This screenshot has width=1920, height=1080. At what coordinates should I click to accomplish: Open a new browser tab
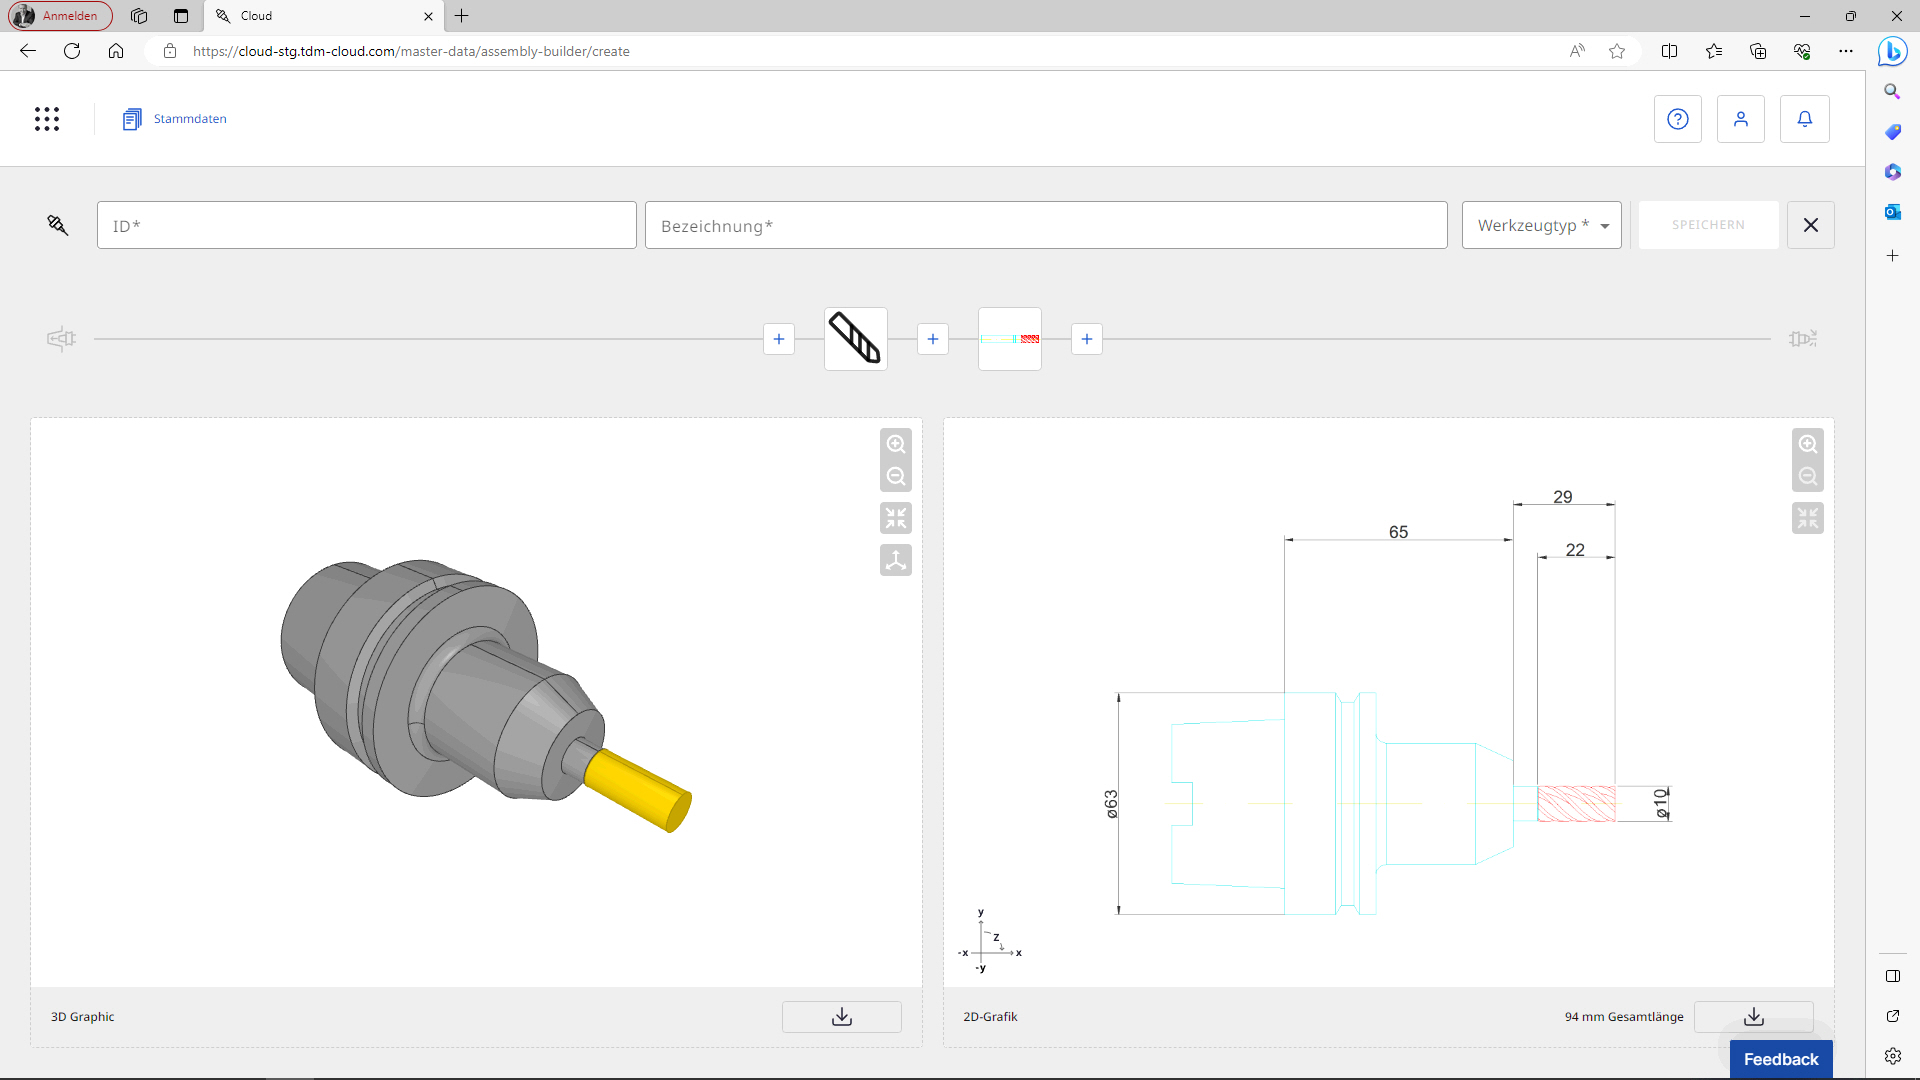[x=461, y=16]
